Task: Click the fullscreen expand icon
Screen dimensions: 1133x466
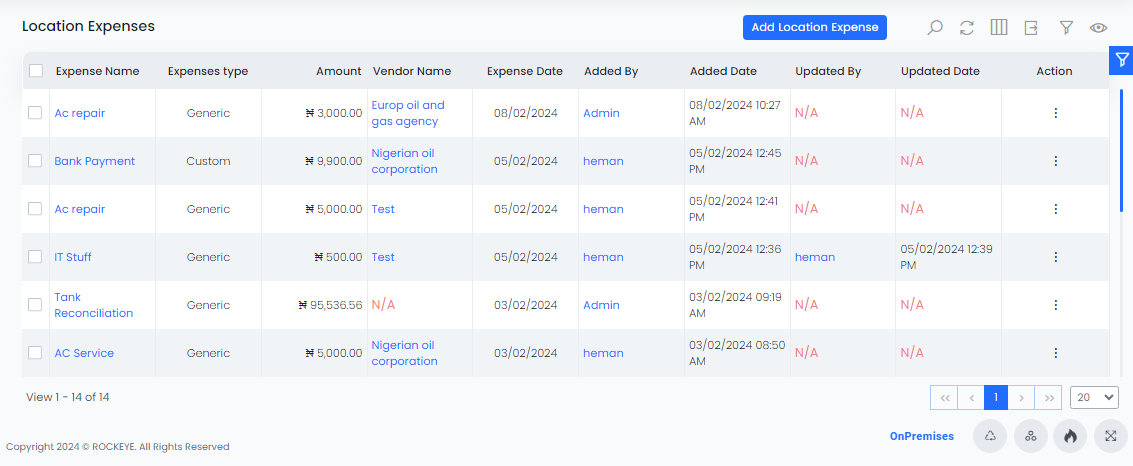Action: coord(1111,436)
